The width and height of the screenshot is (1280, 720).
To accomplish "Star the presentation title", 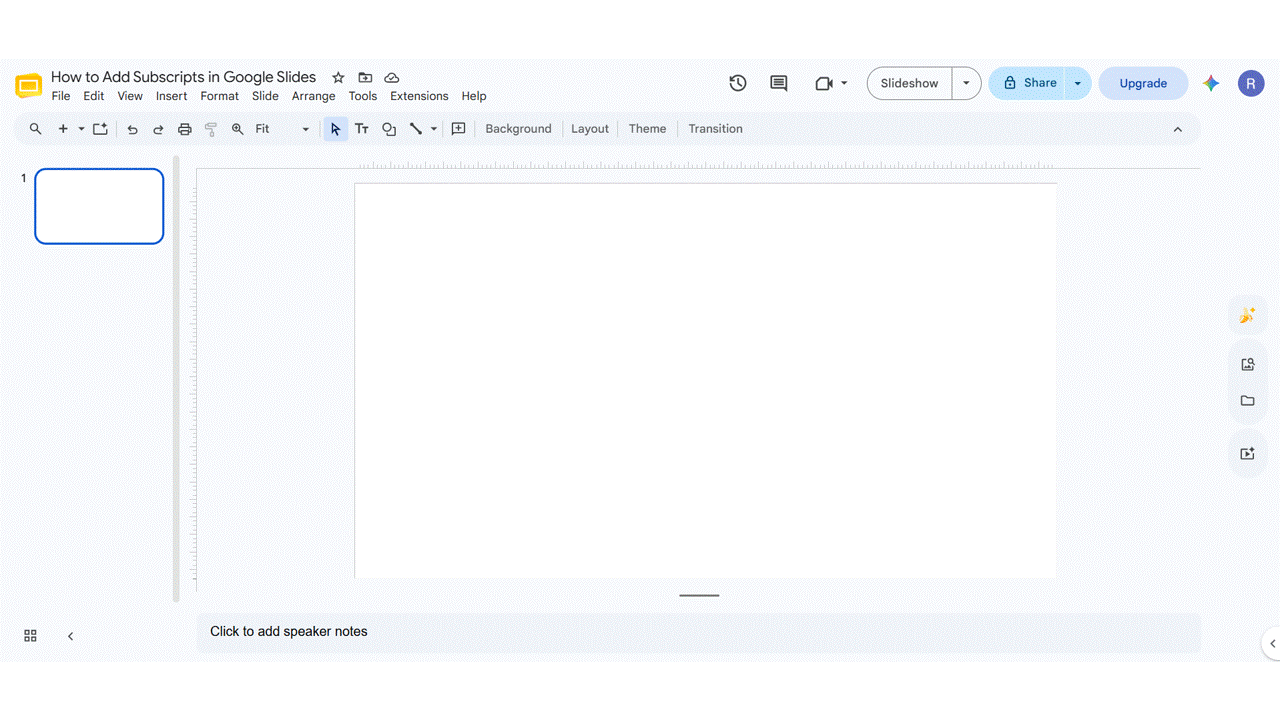I will pyautogui.click(x=338, y=78).
